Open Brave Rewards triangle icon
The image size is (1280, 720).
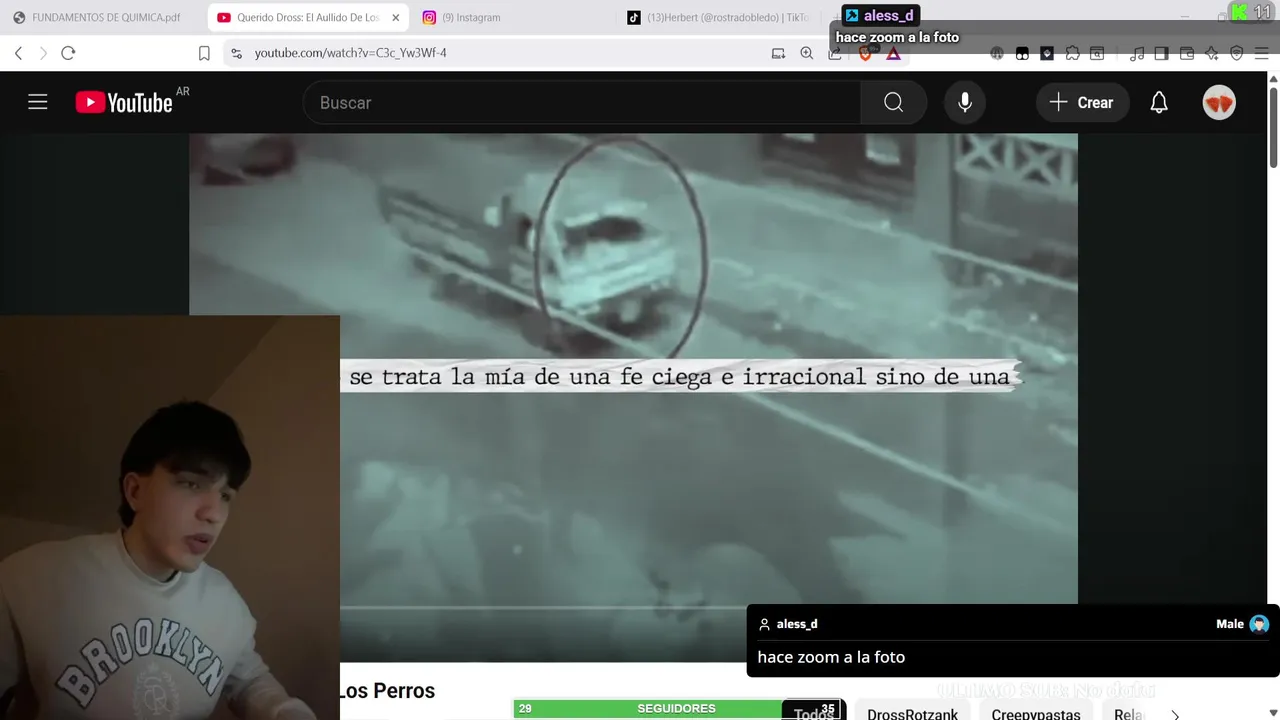[x=893, y=53]
